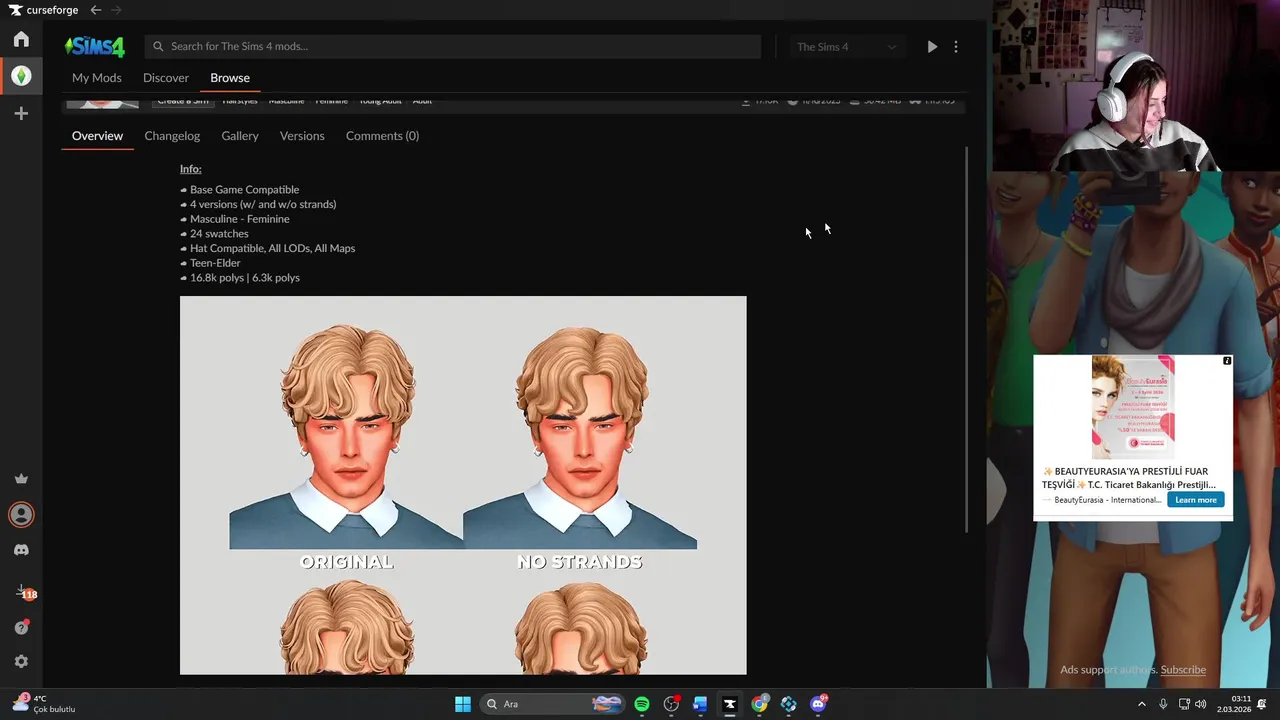The height and width of the screenshot is (720, 1280).
Task: Click the Learn more ad button
Action: click(1196, 500)
